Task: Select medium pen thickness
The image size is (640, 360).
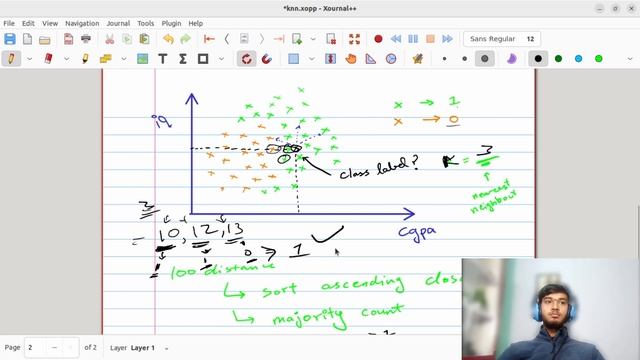Action: click(x=464, y=59)
